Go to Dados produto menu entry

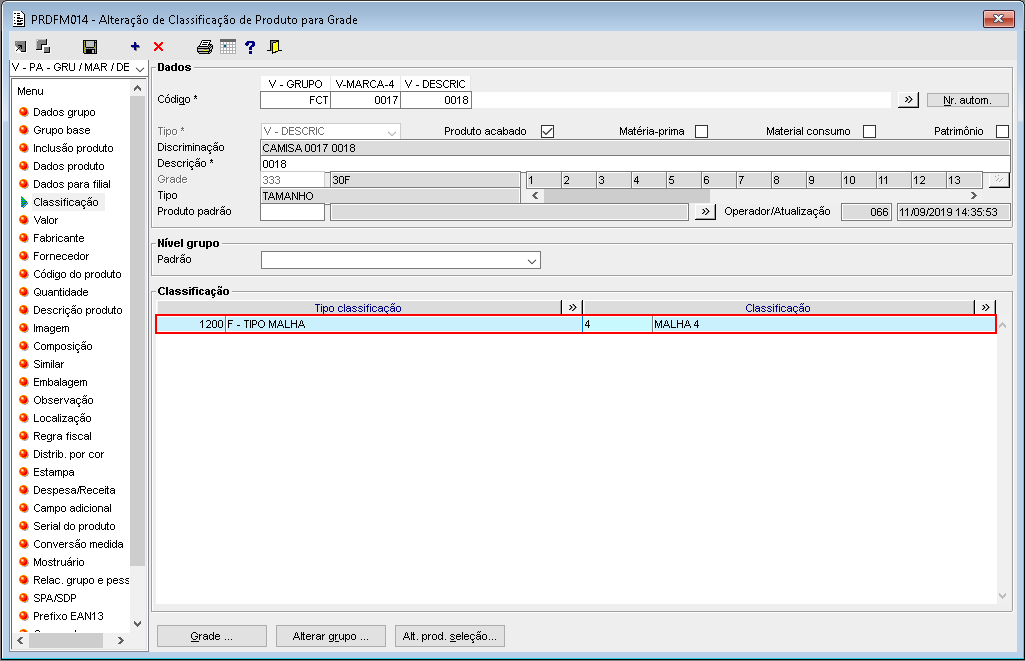[69, 166]
